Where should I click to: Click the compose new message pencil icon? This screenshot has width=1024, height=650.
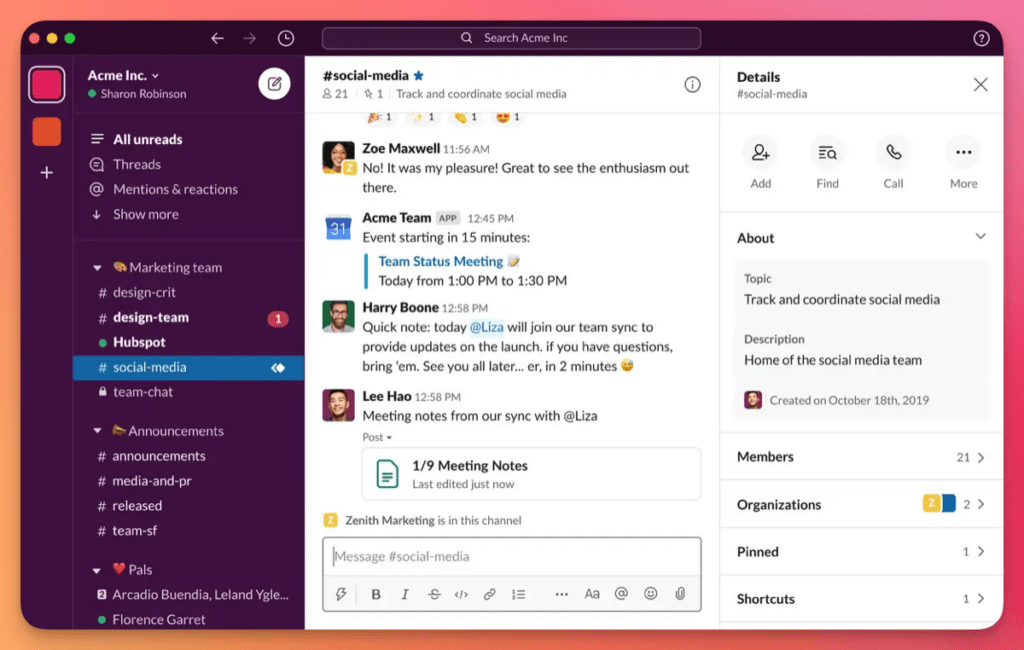(274, 83)
